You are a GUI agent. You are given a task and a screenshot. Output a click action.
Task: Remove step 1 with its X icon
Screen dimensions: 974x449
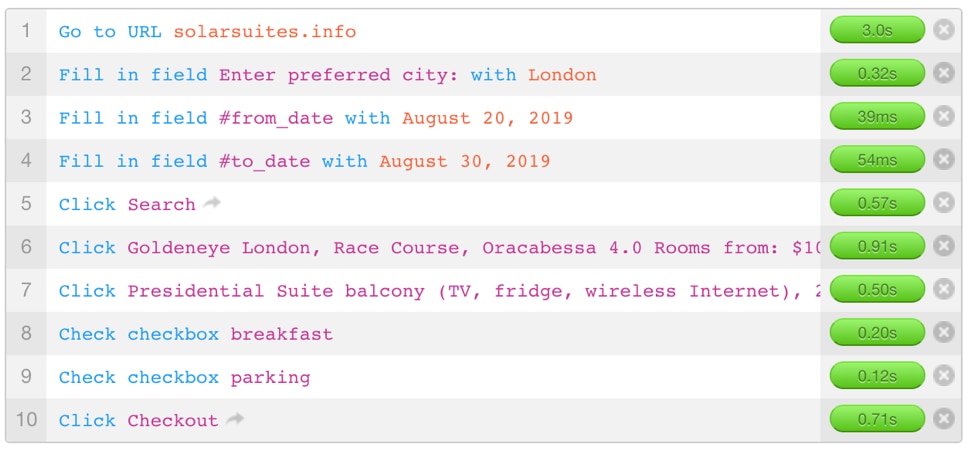coord(944,30)
